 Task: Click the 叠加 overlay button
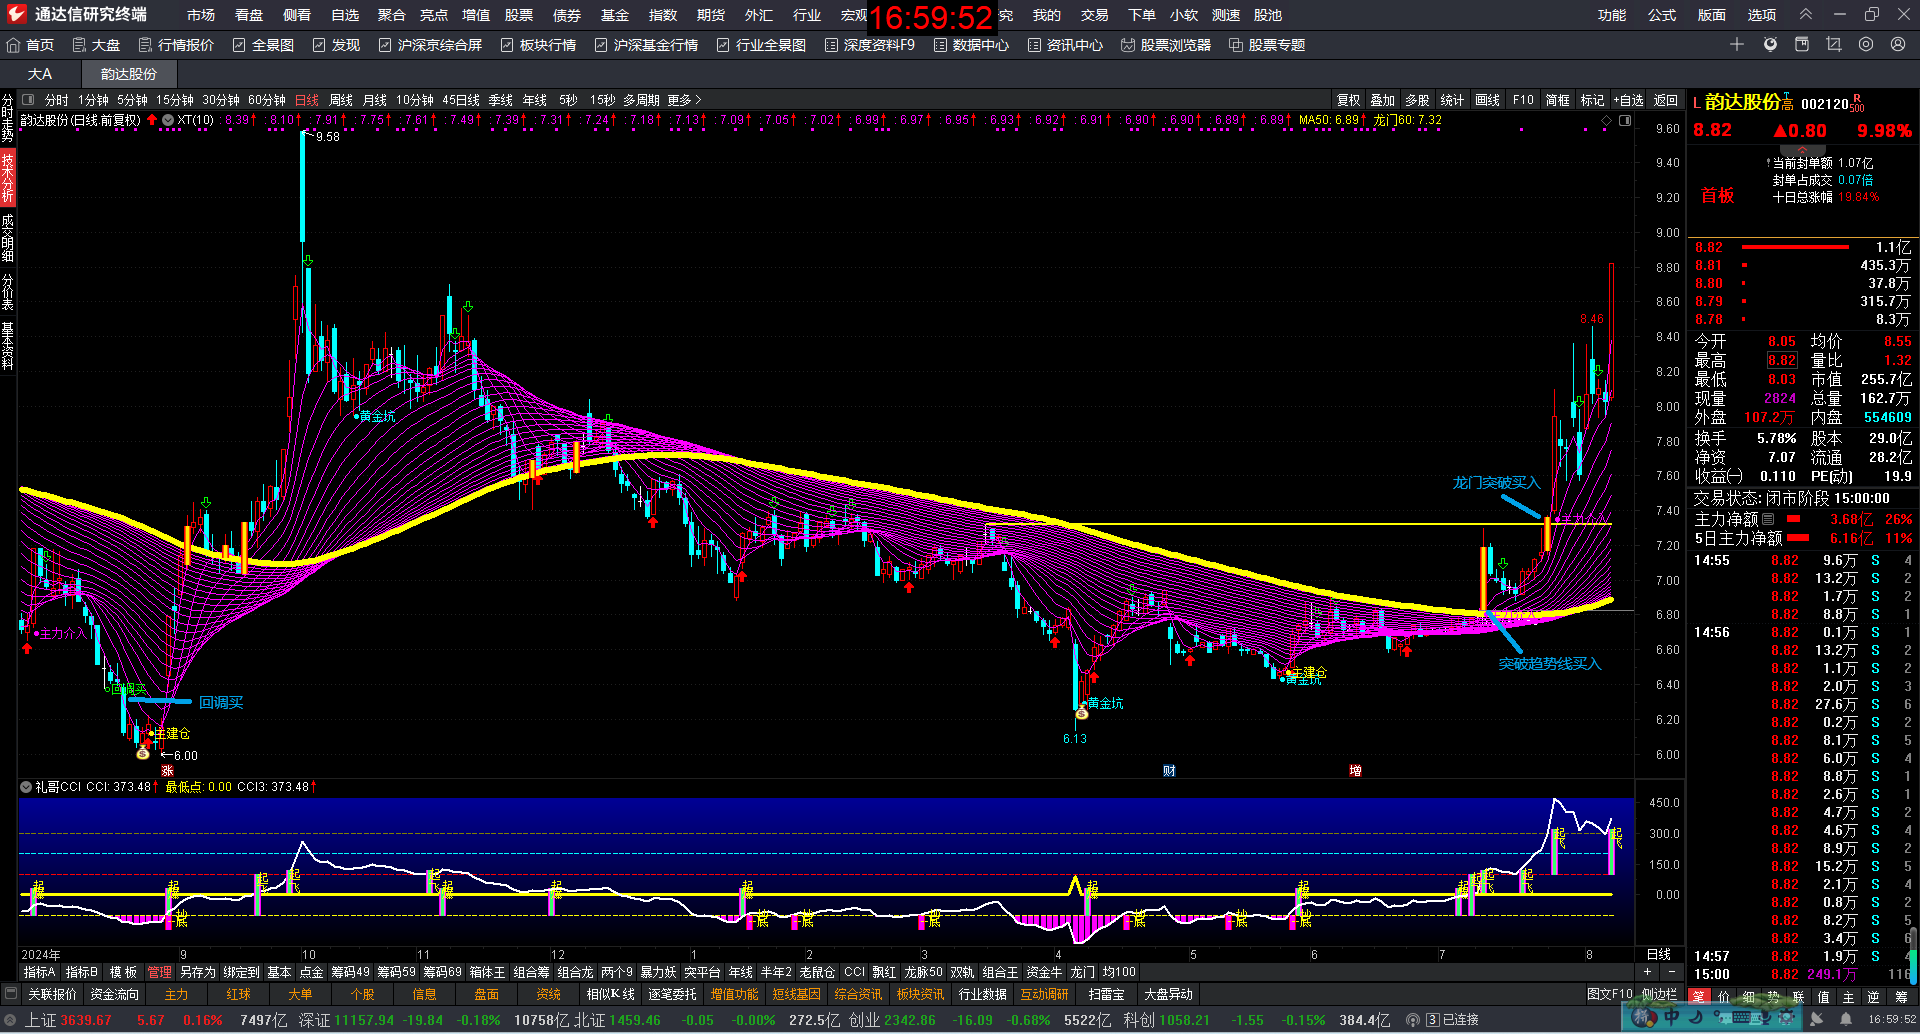click(1382, 100)
